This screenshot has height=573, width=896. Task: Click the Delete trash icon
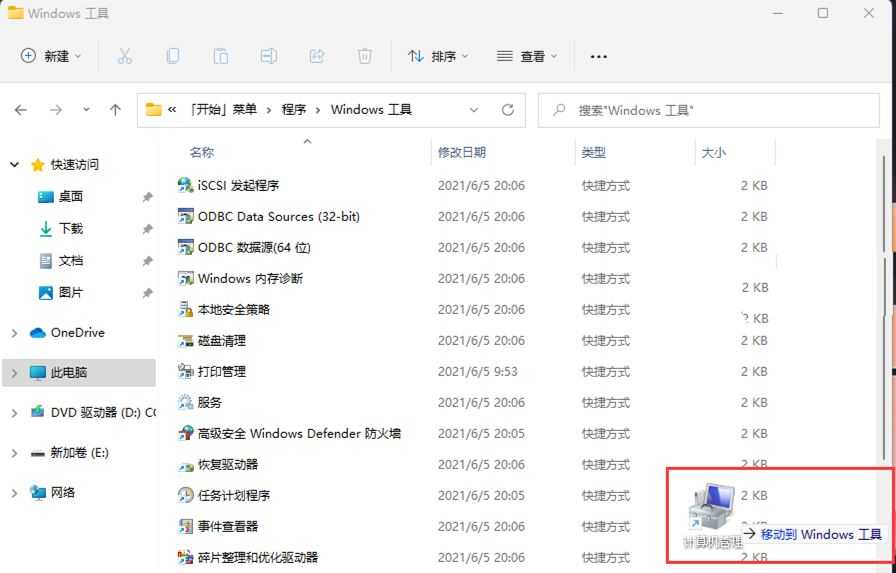tap(365, 56)
